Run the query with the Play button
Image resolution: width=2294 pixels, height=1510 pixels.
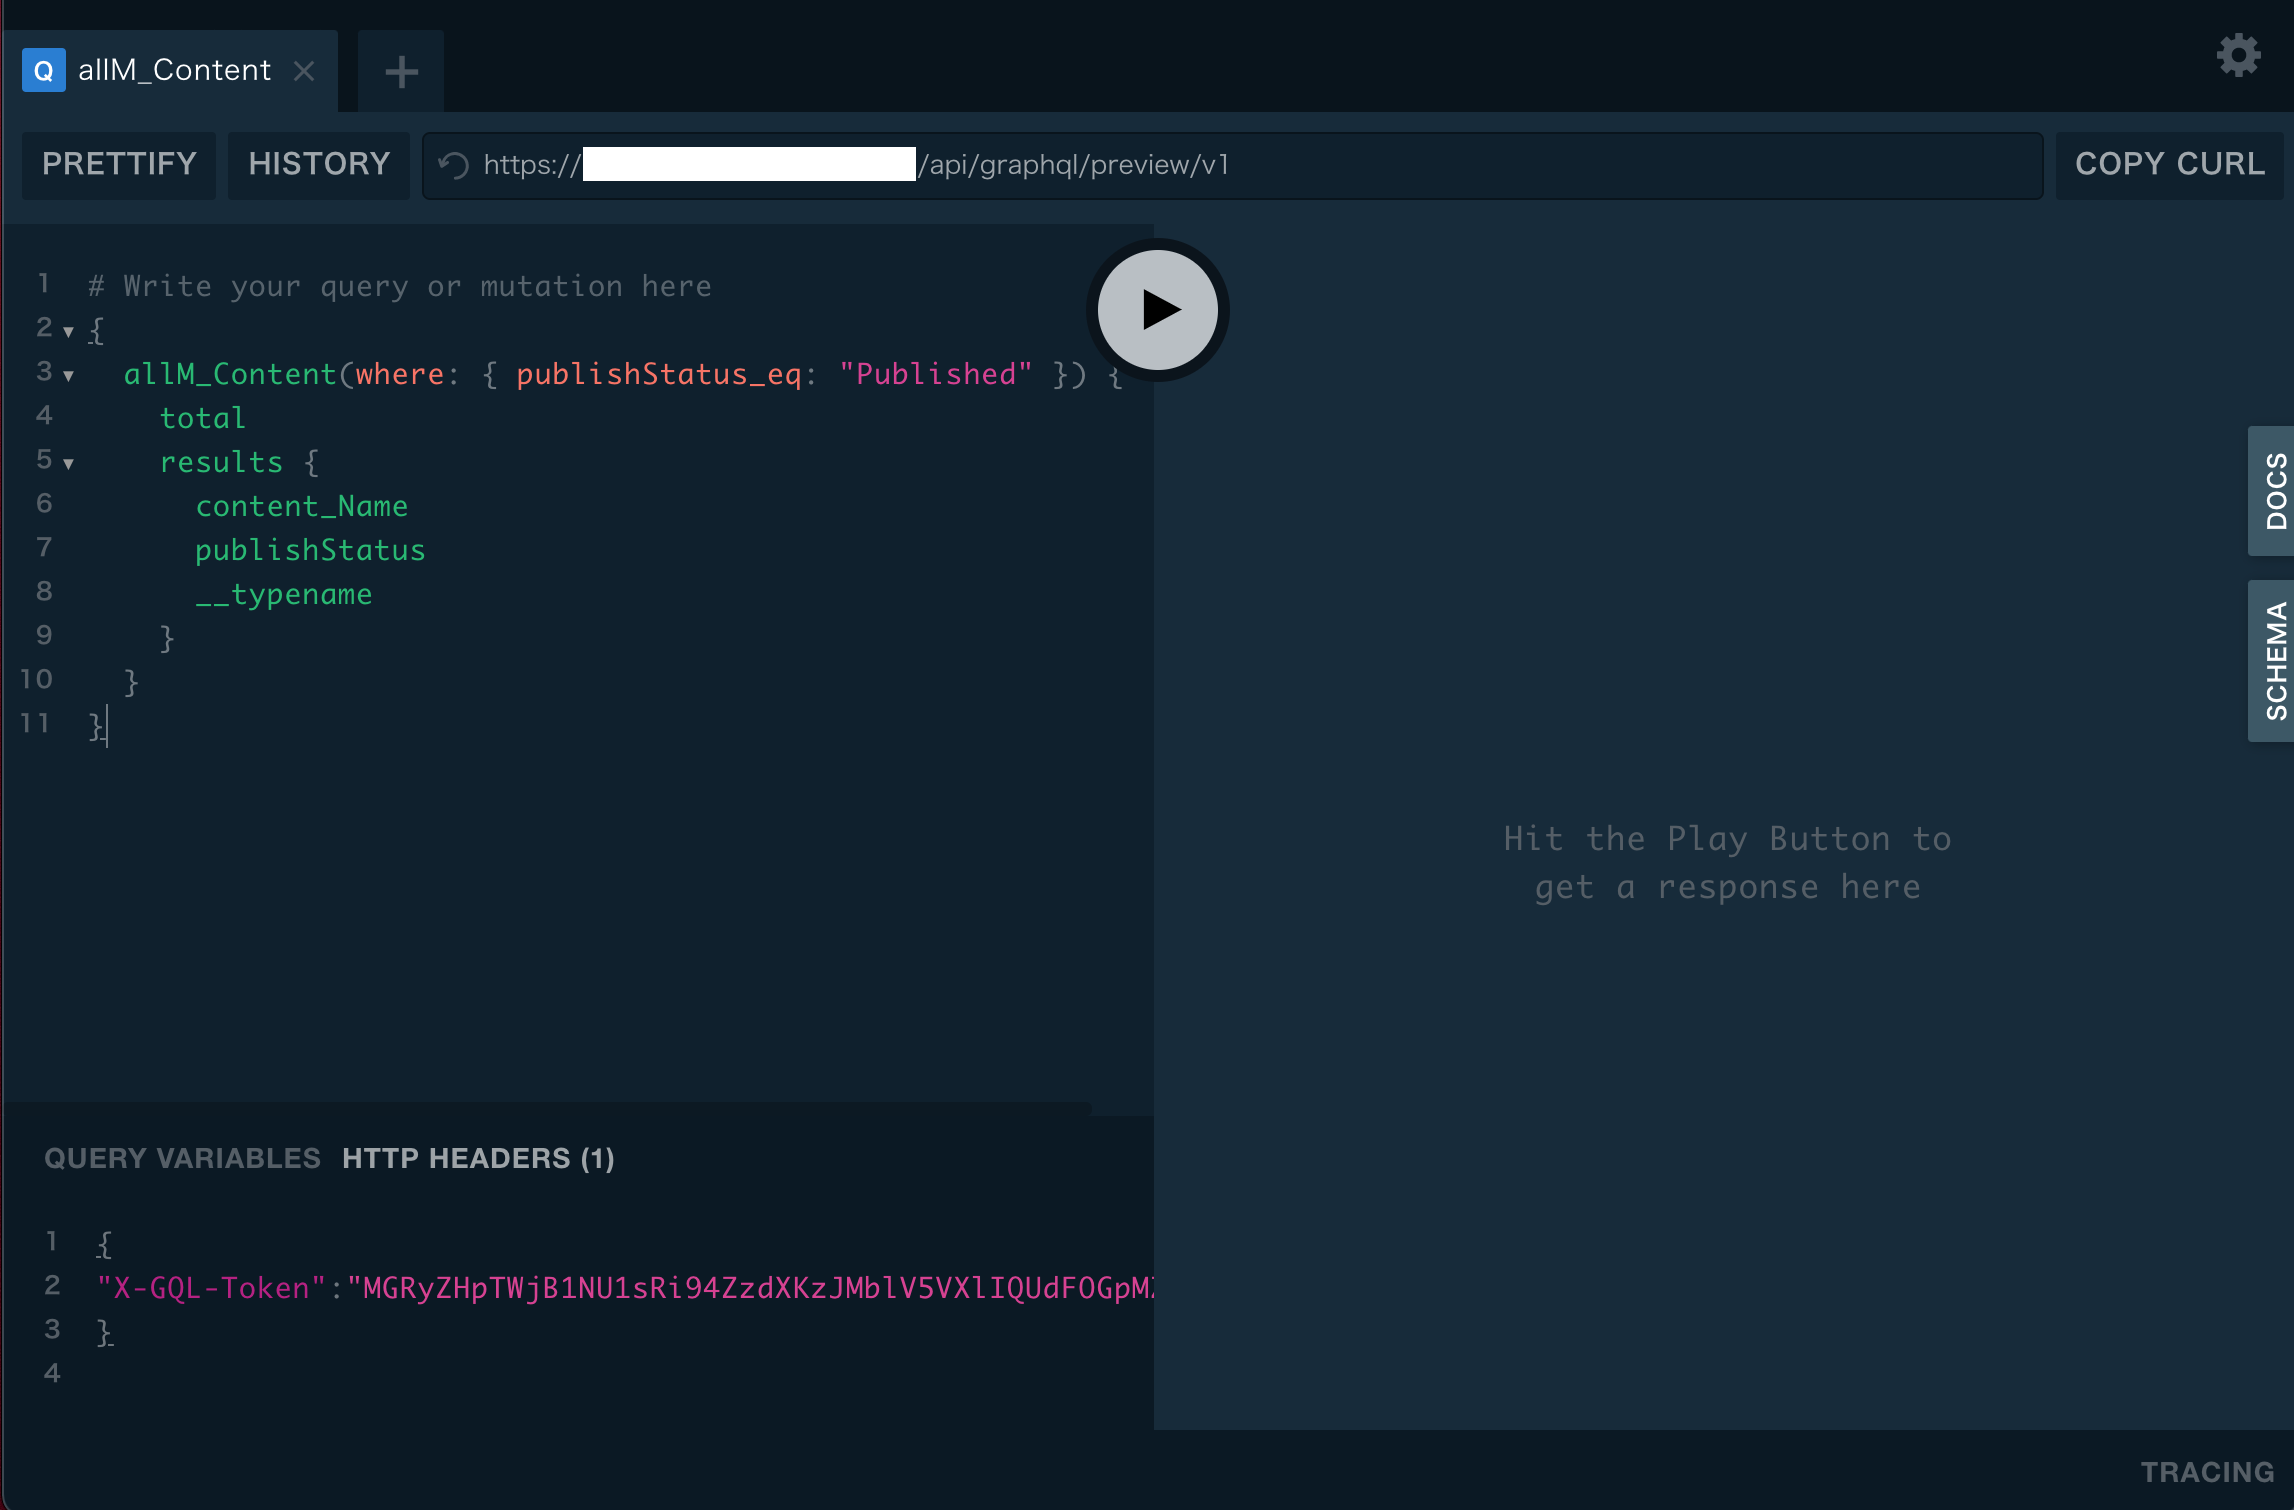[1158, 310]
